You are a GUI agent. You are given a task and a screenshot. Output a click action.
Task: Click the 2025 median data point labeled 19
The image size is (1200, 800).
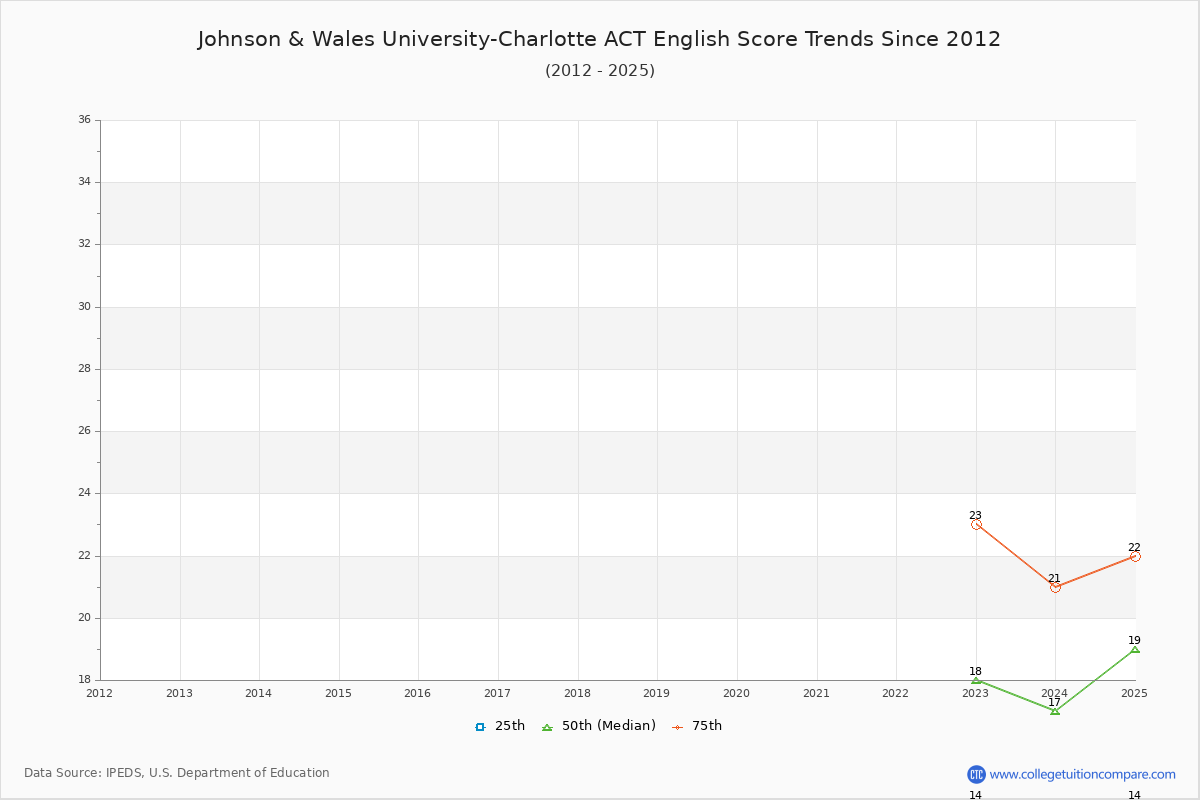pyautogui.click(x=1135, y=649)
